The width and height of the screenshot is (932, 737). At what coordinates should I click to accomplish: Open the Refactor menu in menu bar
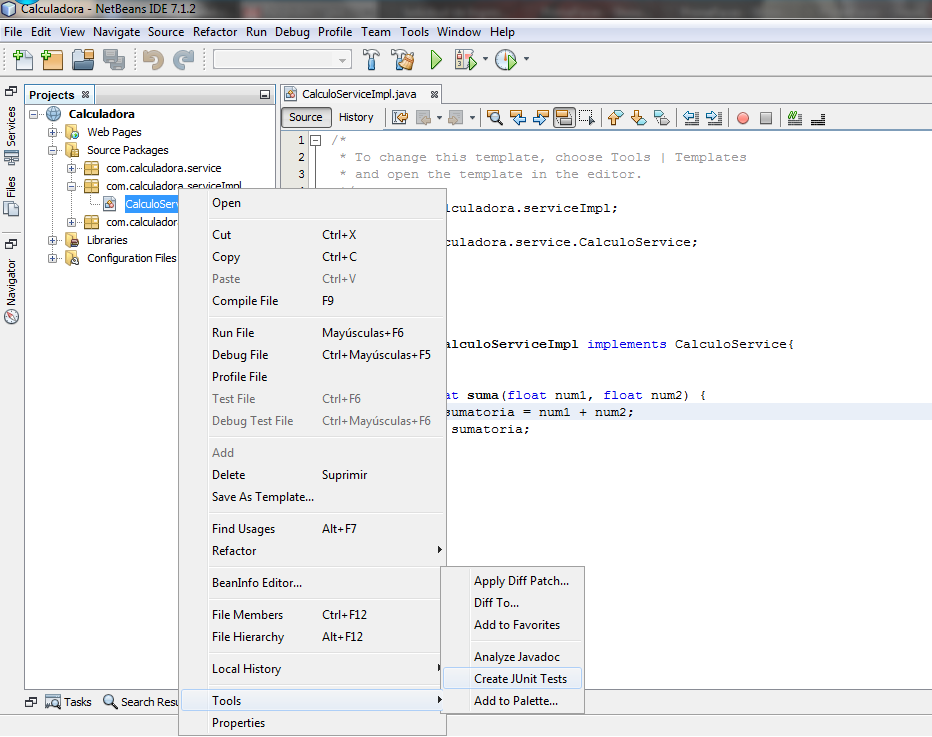[x=215, y=32]
